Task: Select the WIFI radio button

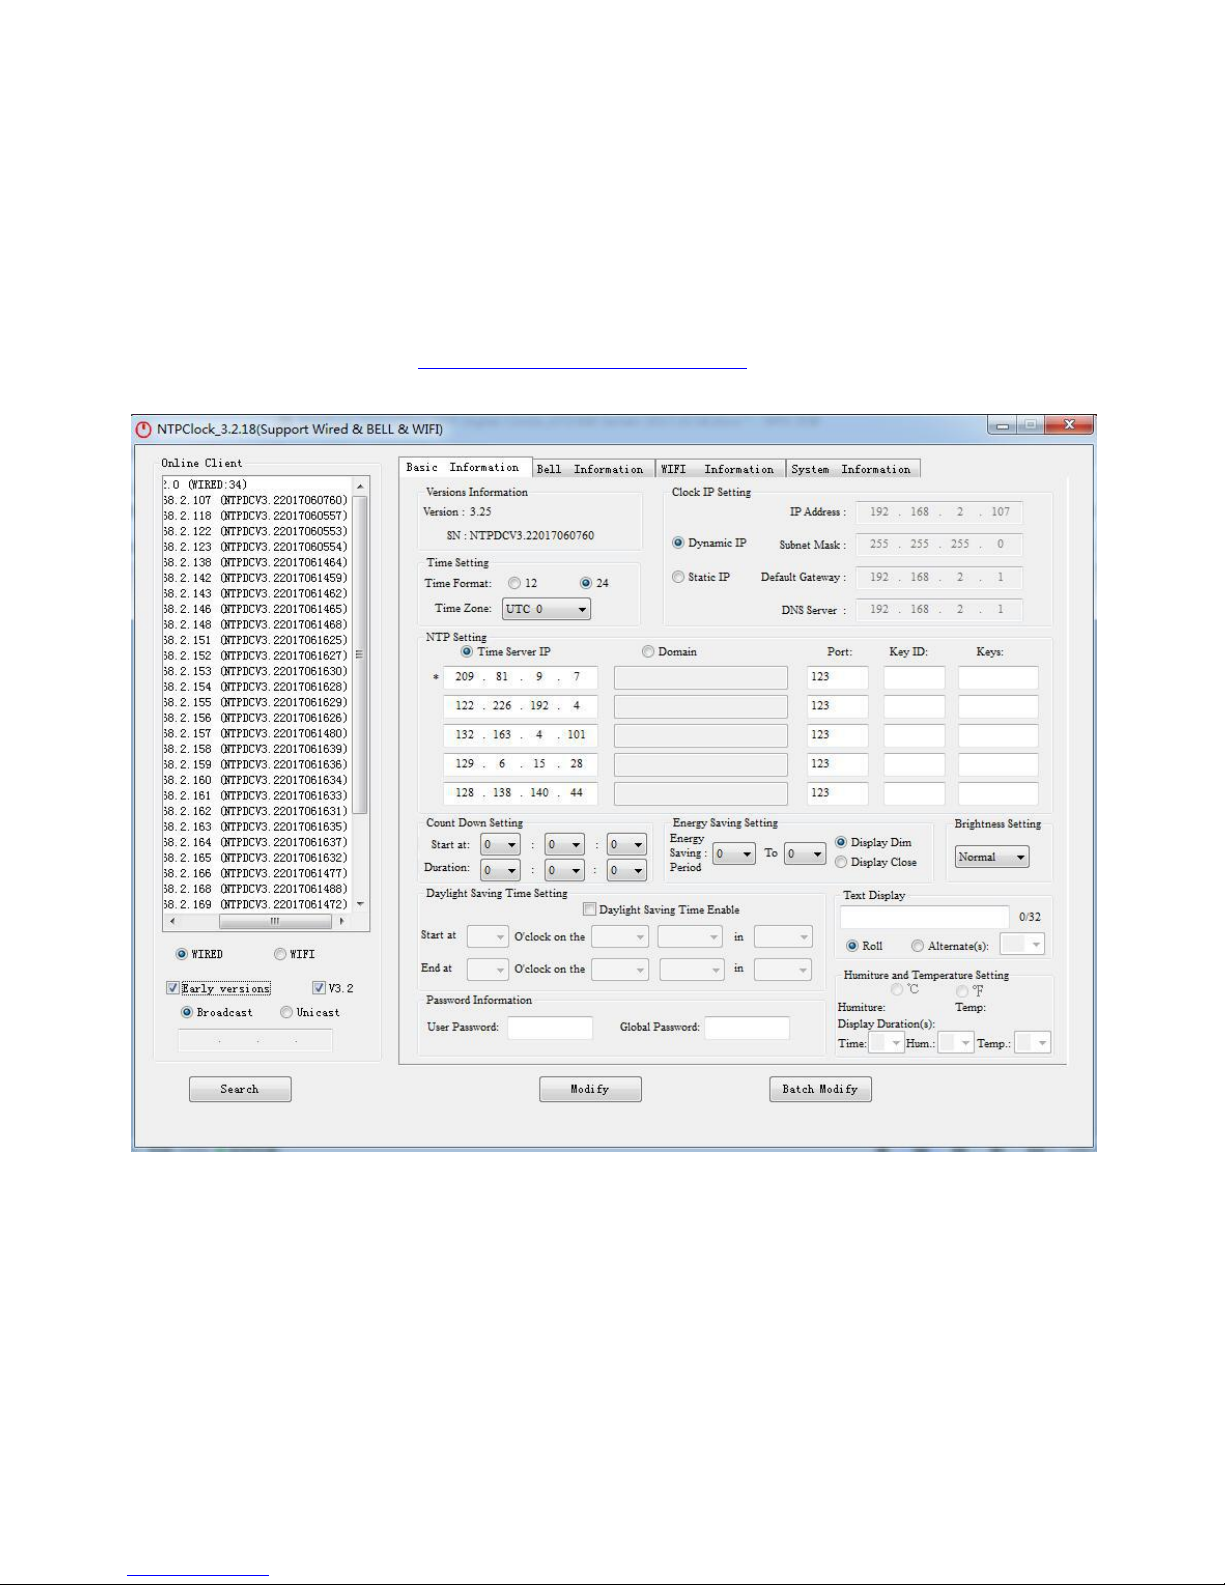Action: [x=280, y=954]
